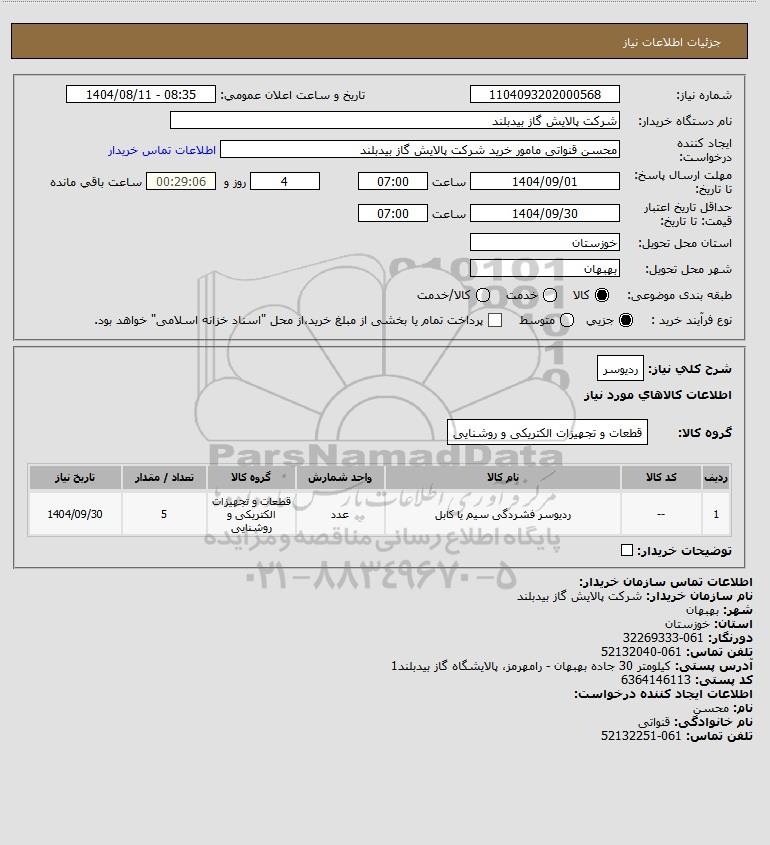Choose the جزیی purchase type radio

[x=626, y=320]
